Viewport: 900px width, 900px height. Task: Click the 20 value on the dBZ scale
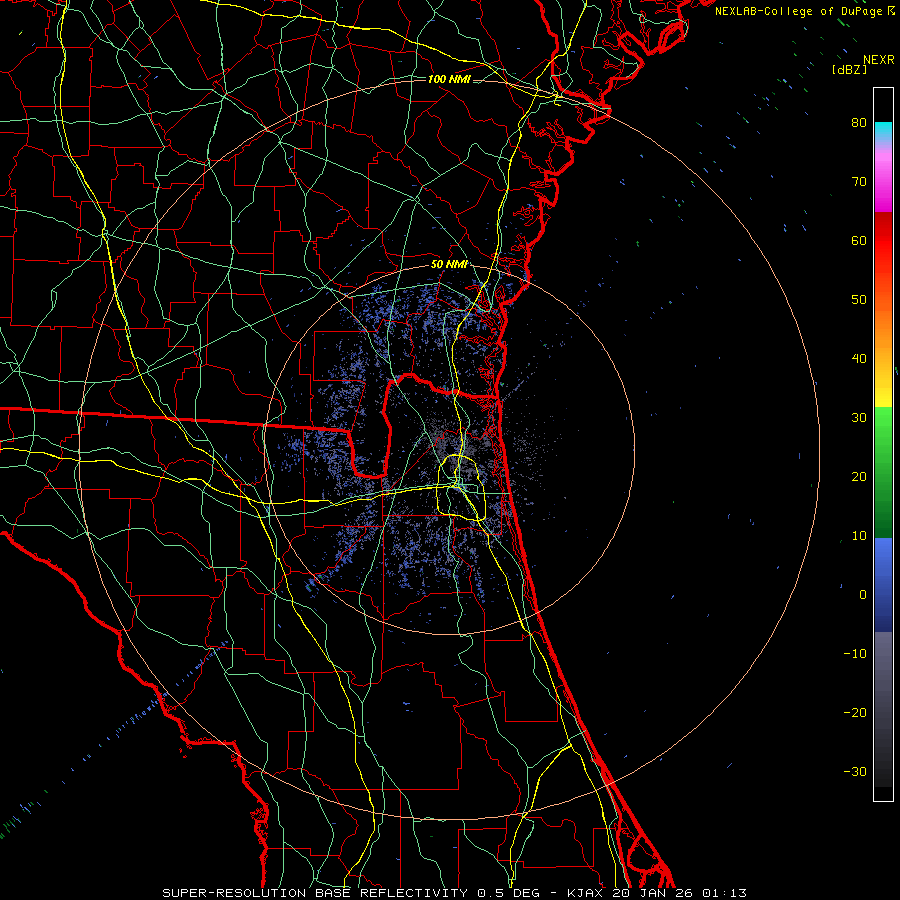coord(859,477)
